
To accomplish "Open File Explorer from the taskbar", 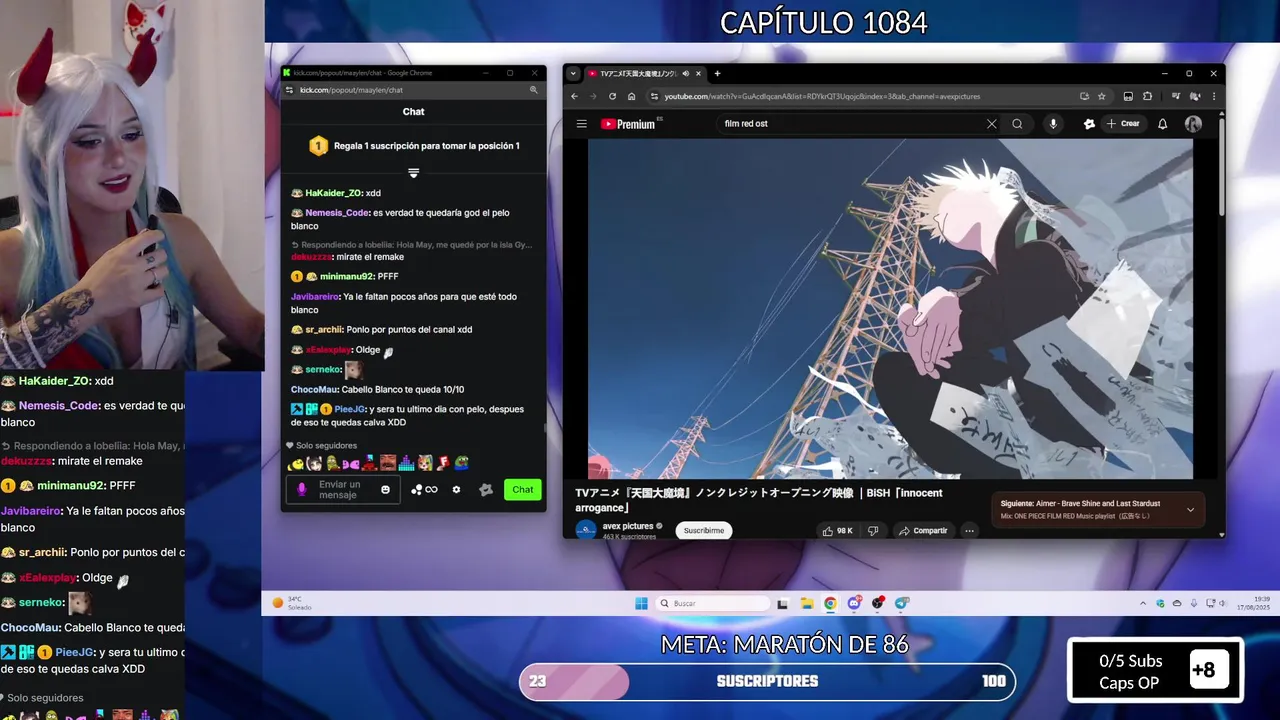I will tap(806, 603).
